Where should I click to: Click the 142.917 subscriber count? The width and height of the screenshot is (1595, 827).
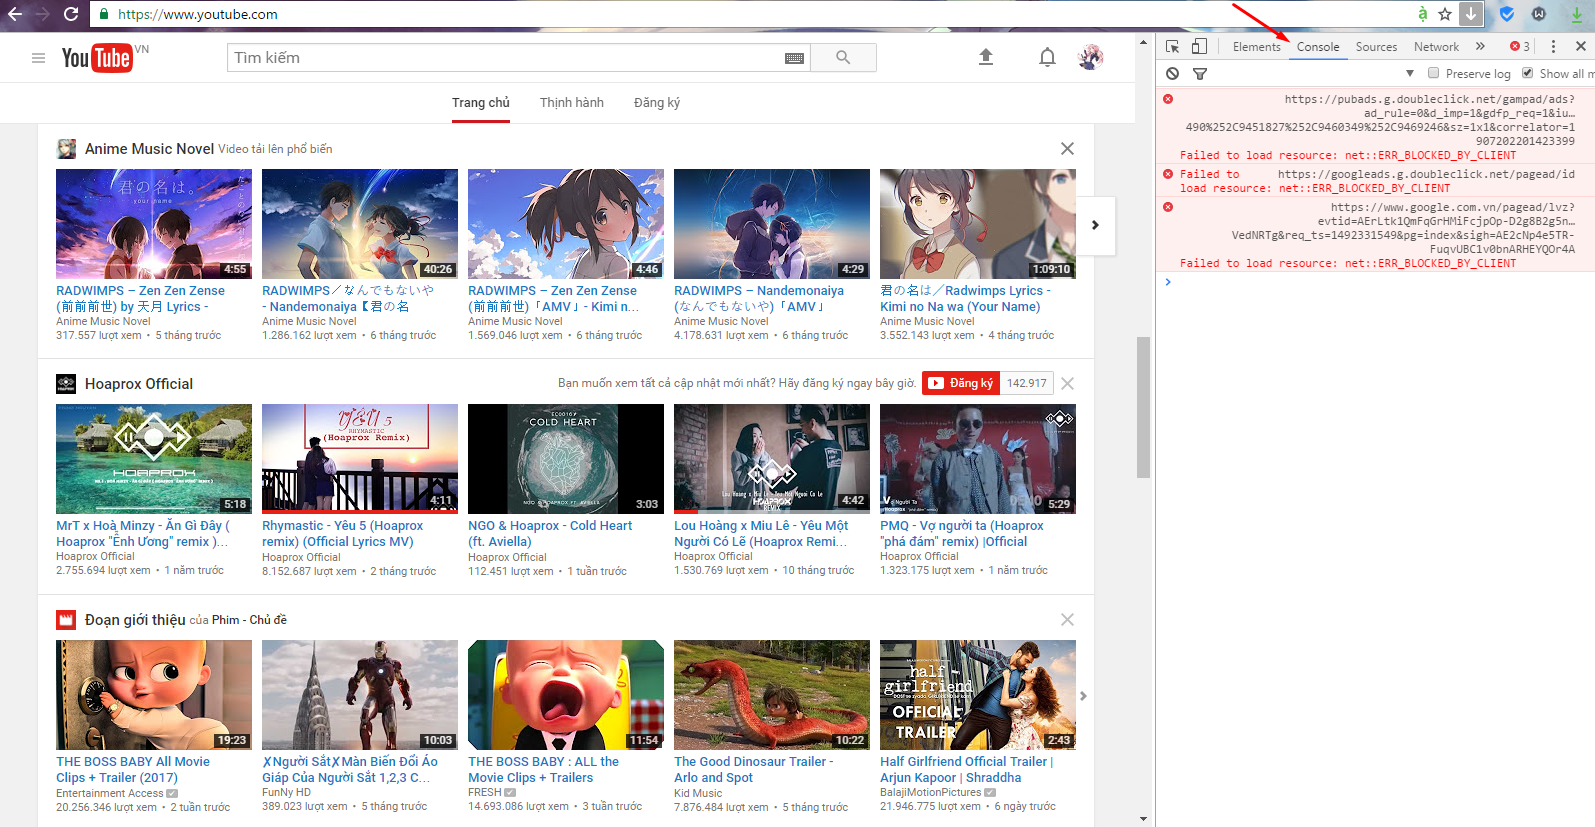click(1027, 383)
